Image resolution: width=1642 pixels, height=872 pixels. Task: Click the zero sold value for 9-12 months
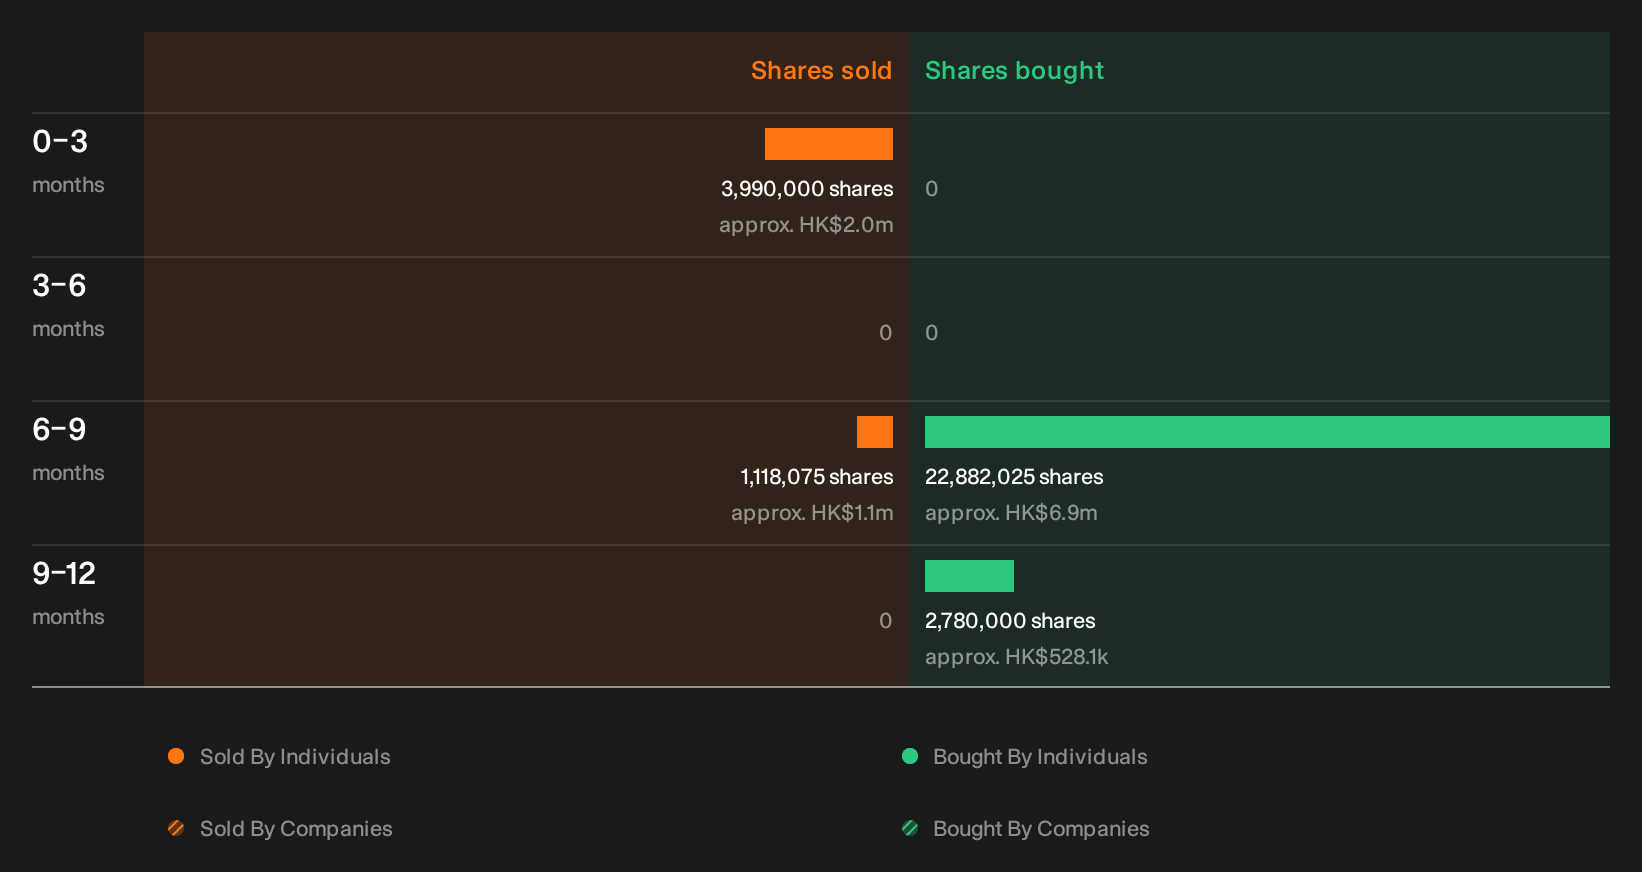click(x=885, y=621)
